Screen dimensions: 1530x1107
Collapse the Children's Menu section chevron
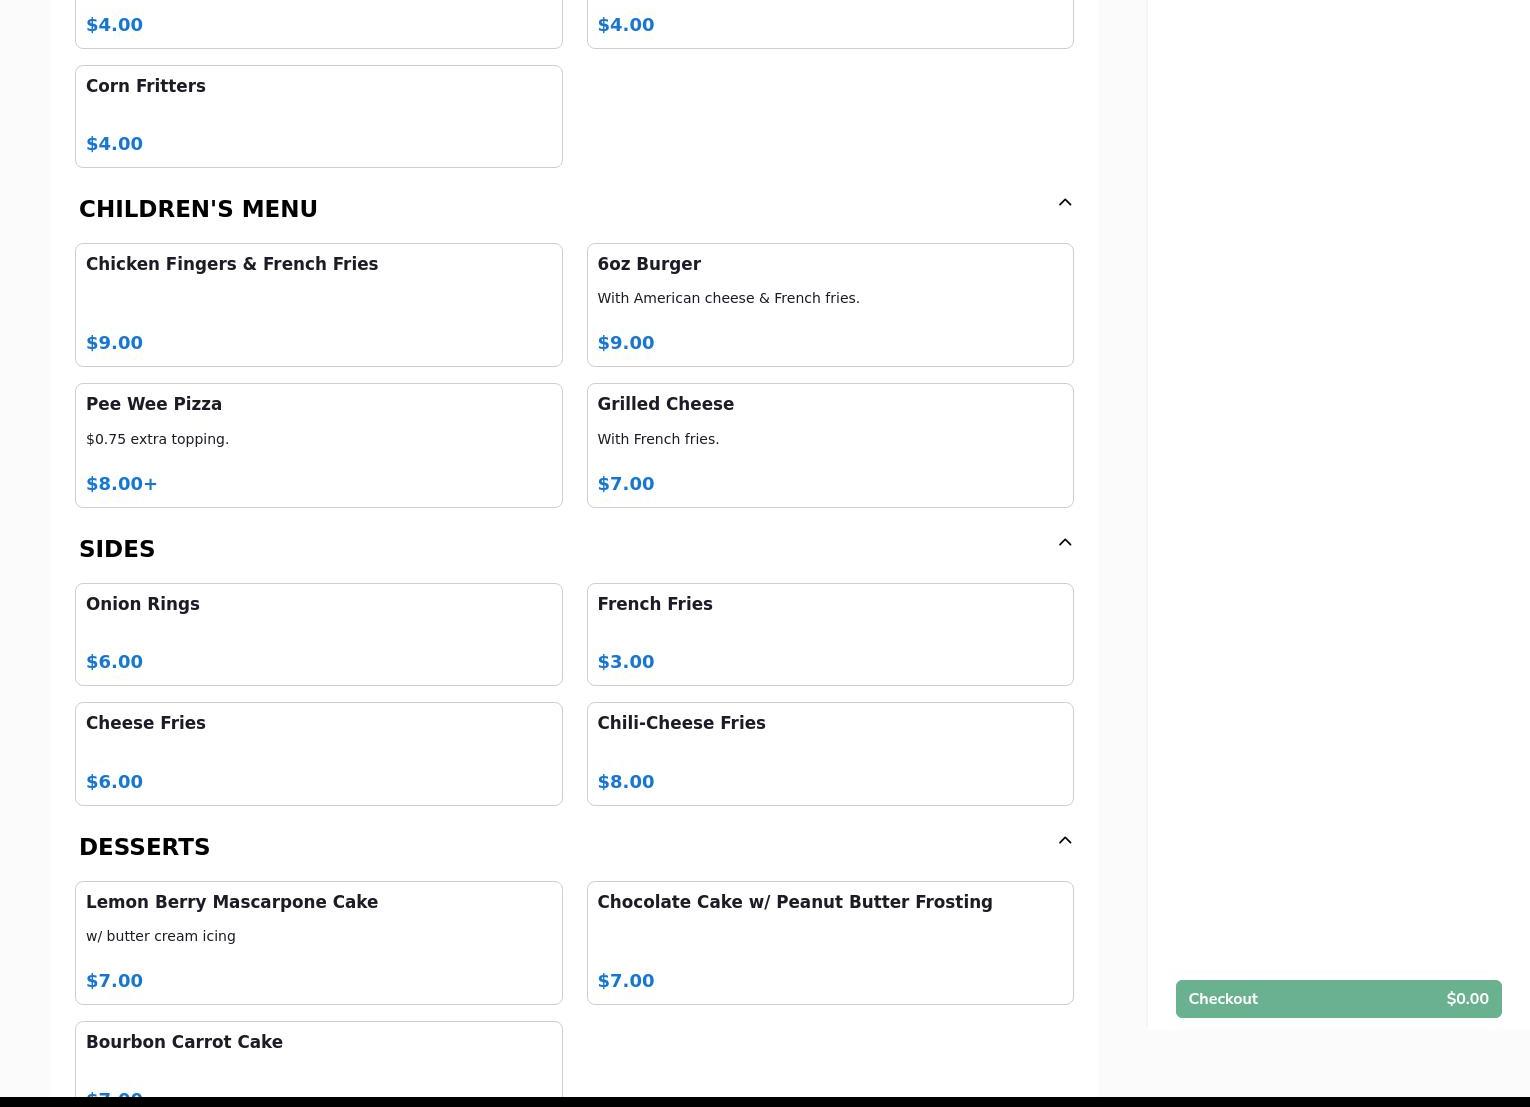click(1065, 202)
